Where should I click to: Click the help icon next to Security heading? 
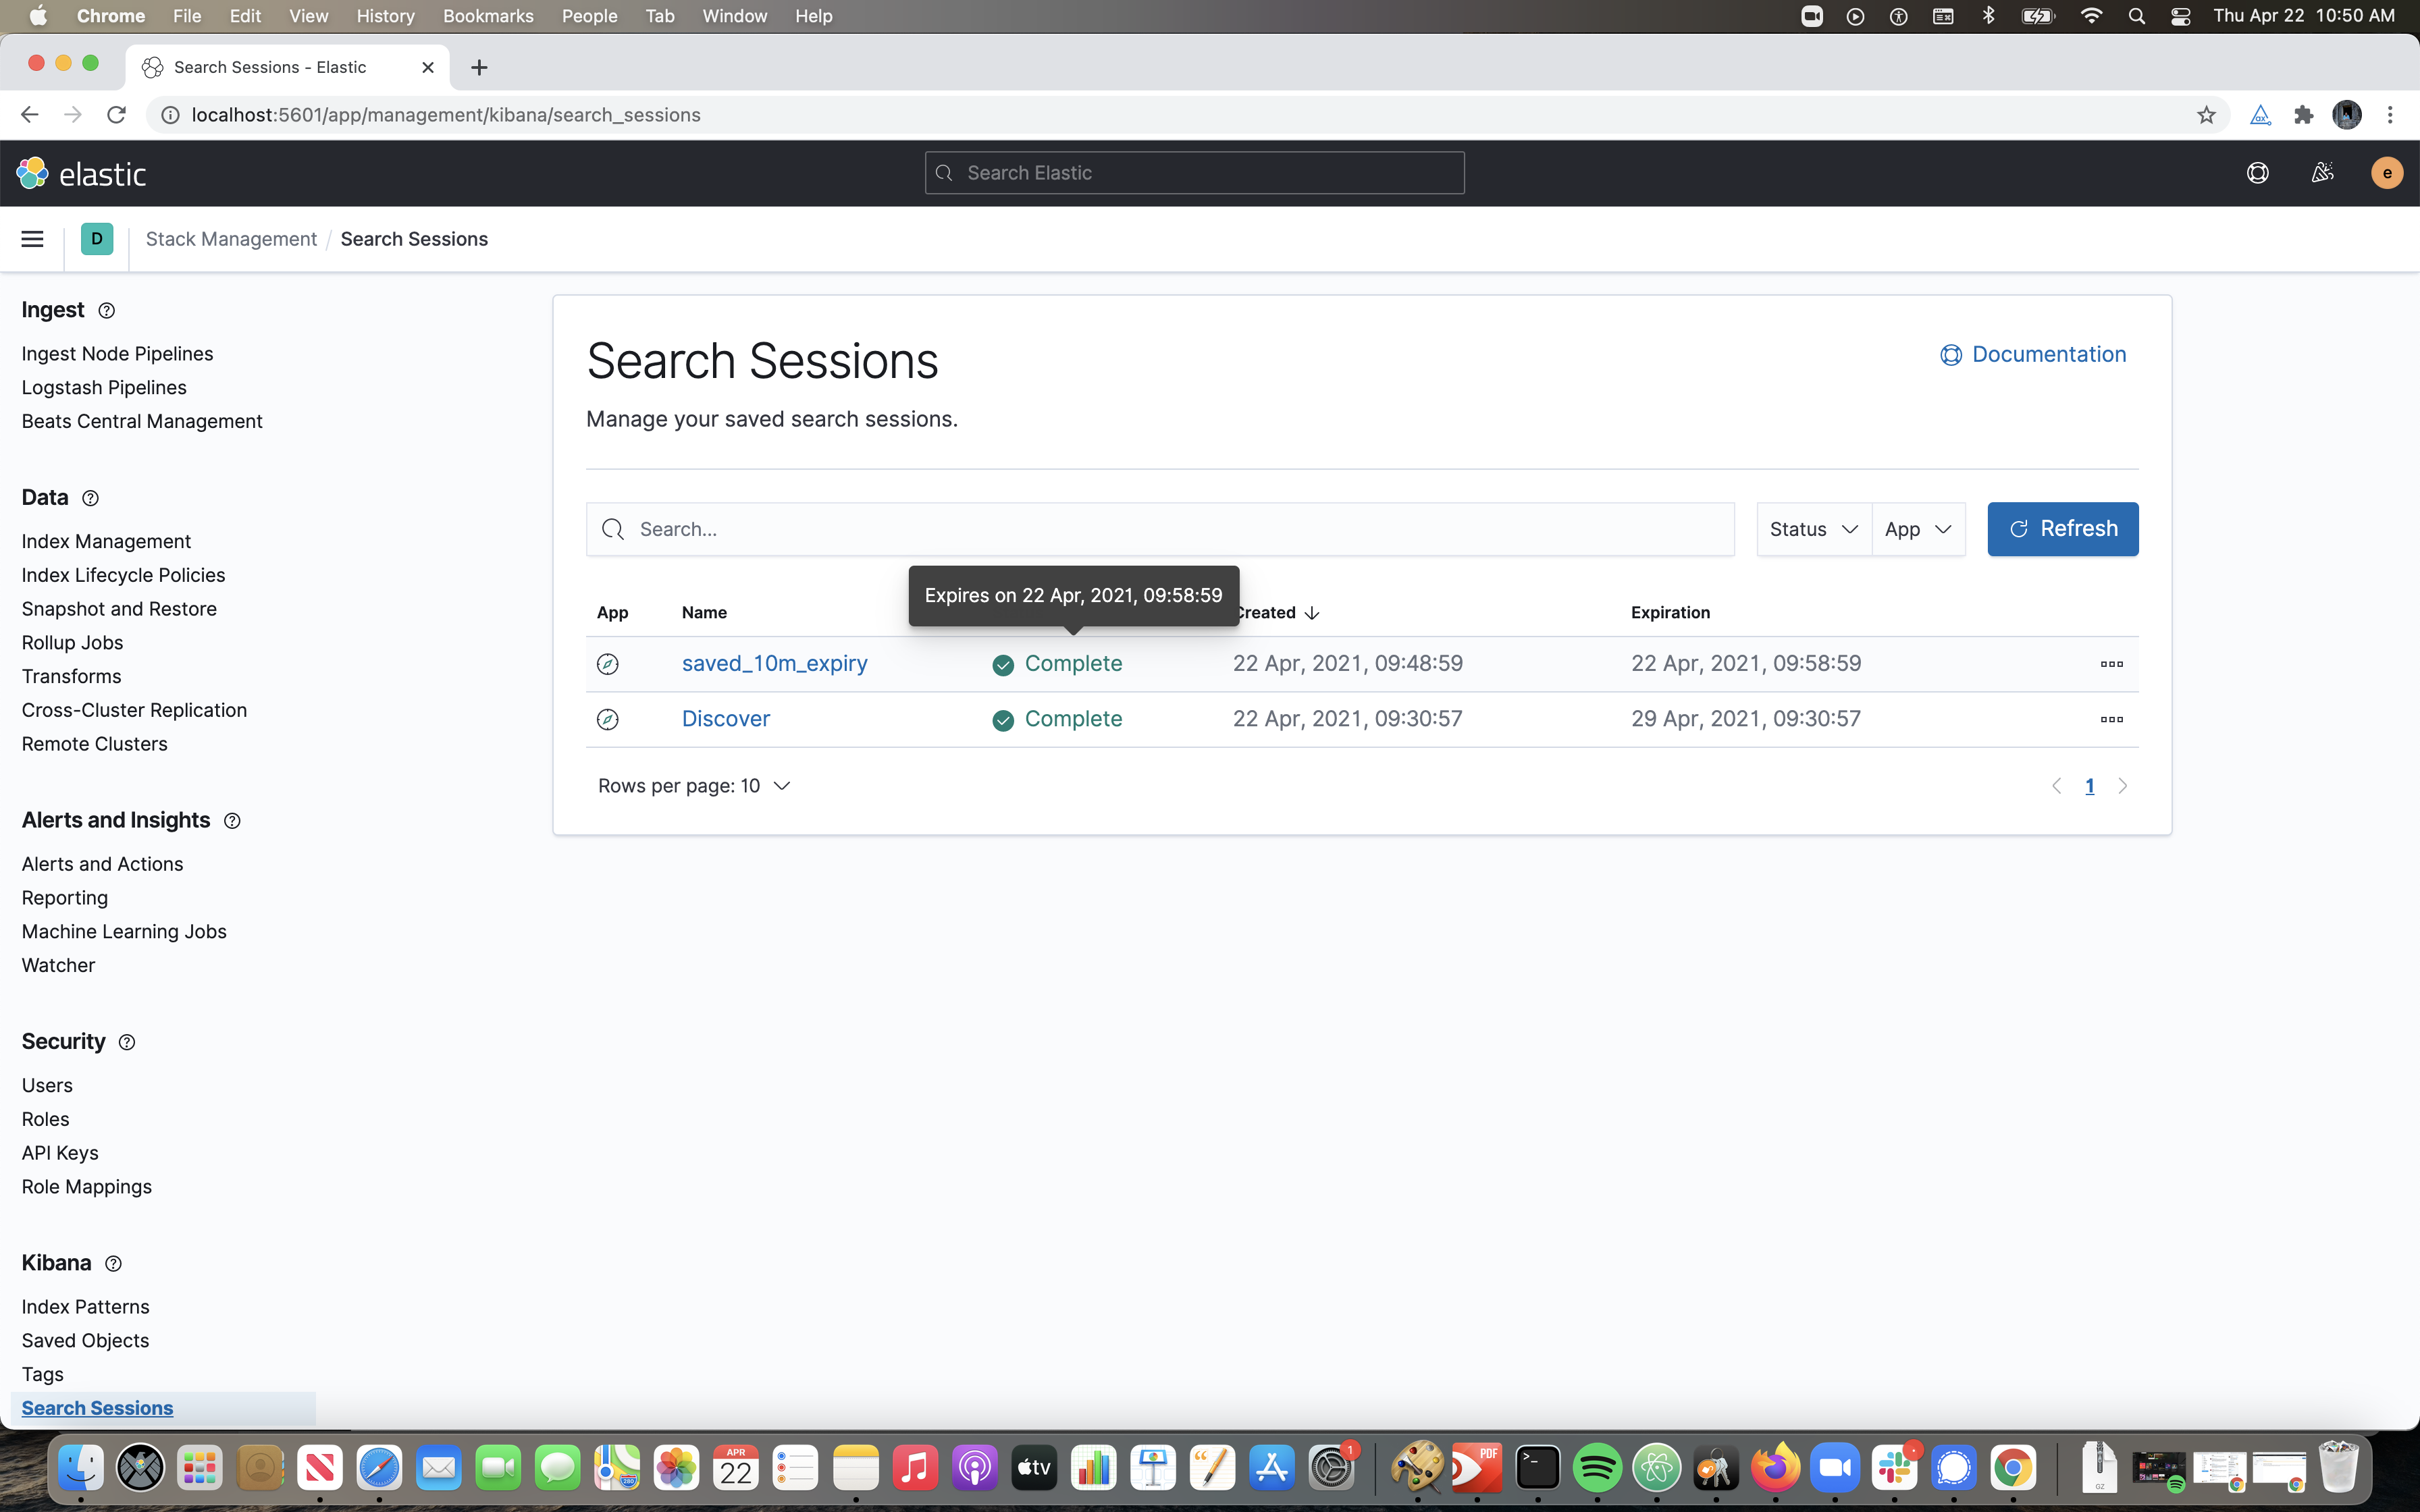pos(126,1042)
